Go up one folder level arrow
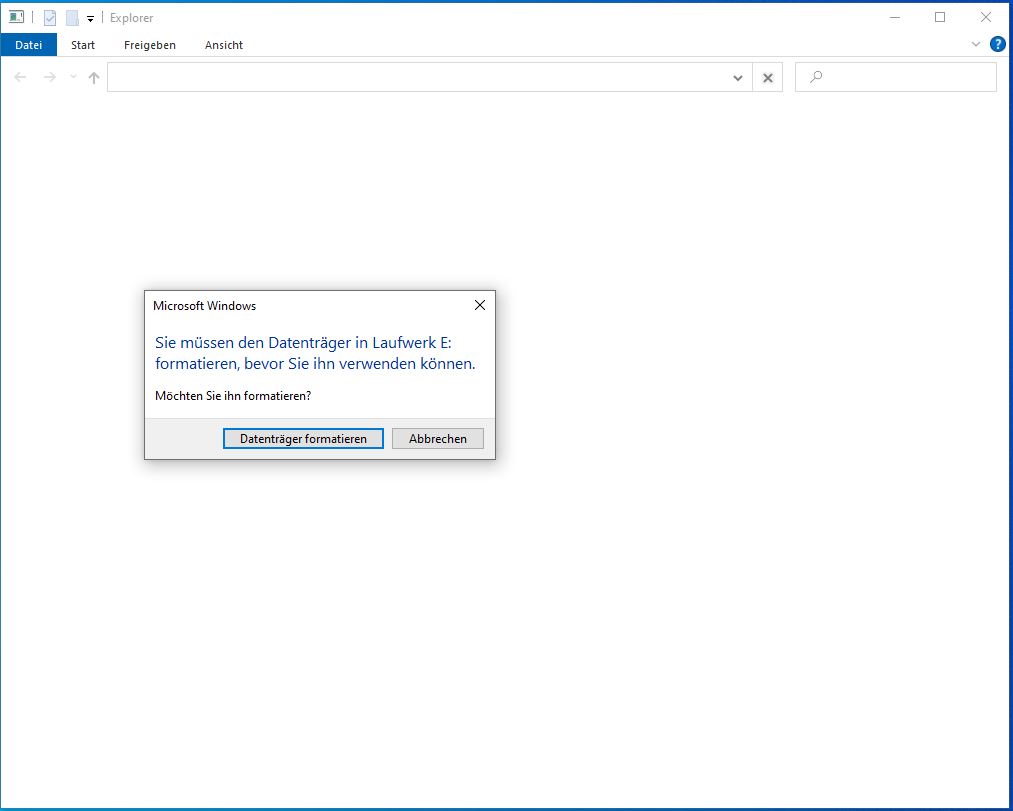 (x=94, y=78)
